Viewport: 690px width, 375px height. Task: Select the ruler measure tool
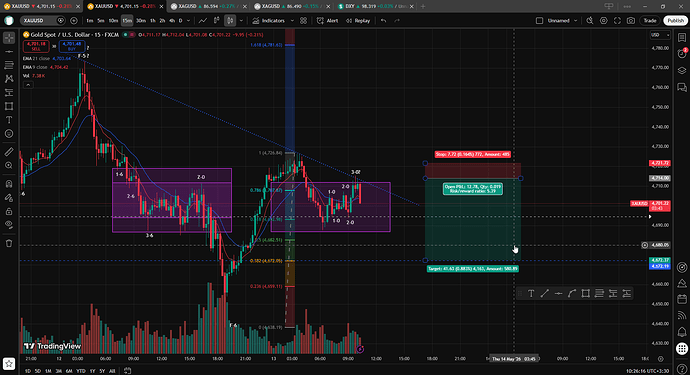(x=9, y=152)
